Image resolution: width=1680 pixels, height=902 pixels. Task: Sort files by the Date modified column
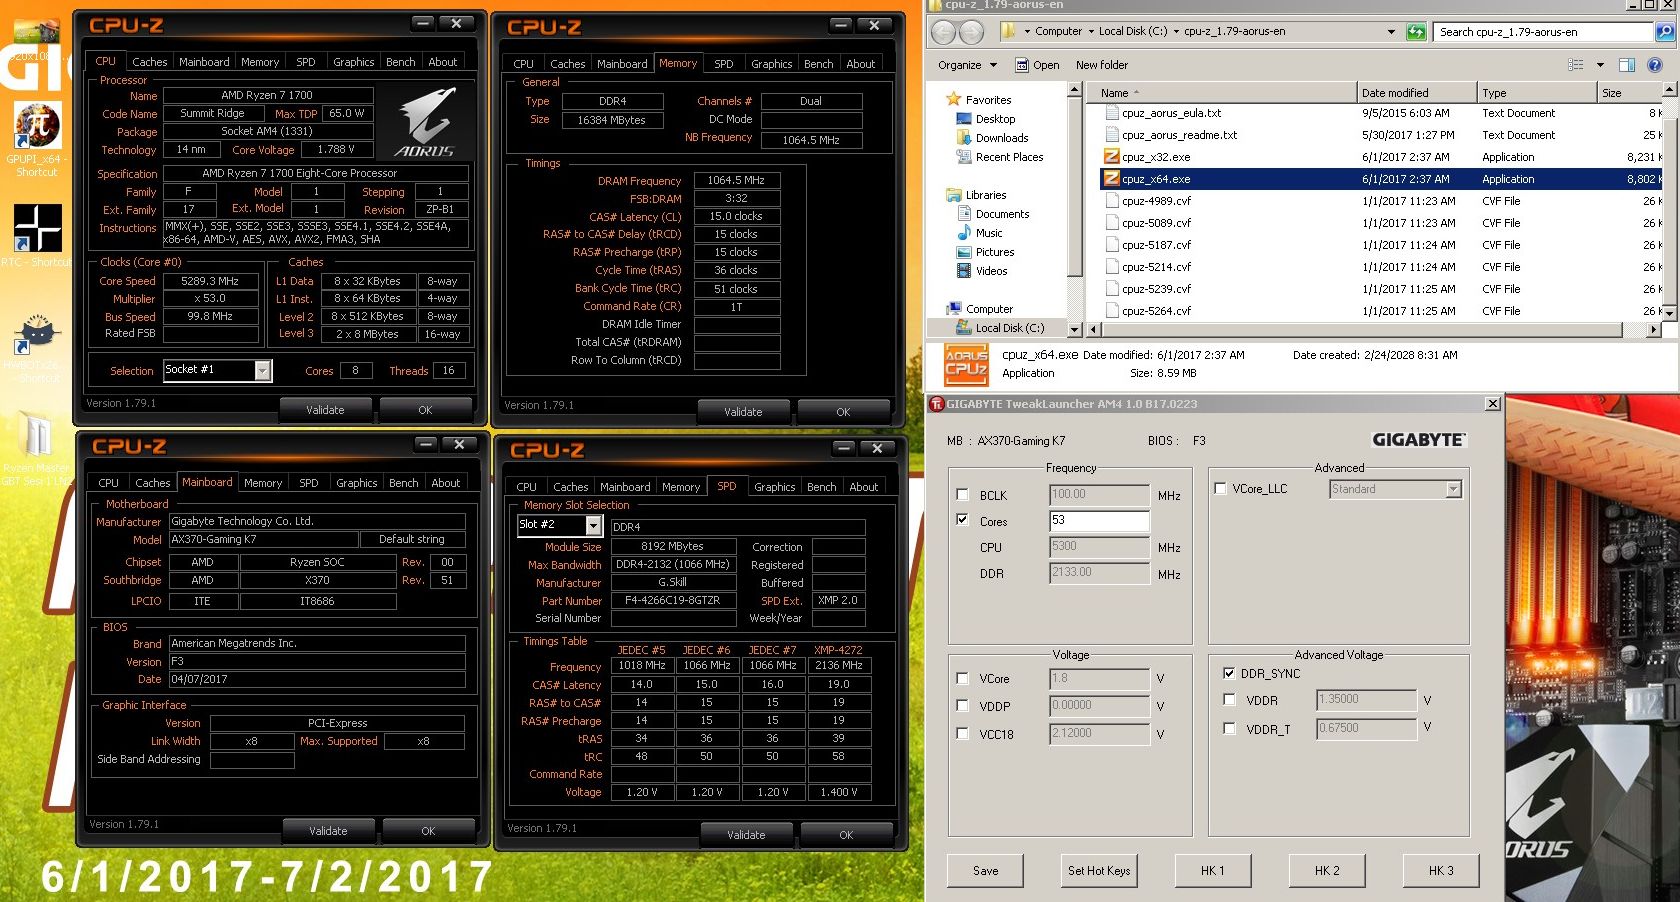tap(1417, 93)
